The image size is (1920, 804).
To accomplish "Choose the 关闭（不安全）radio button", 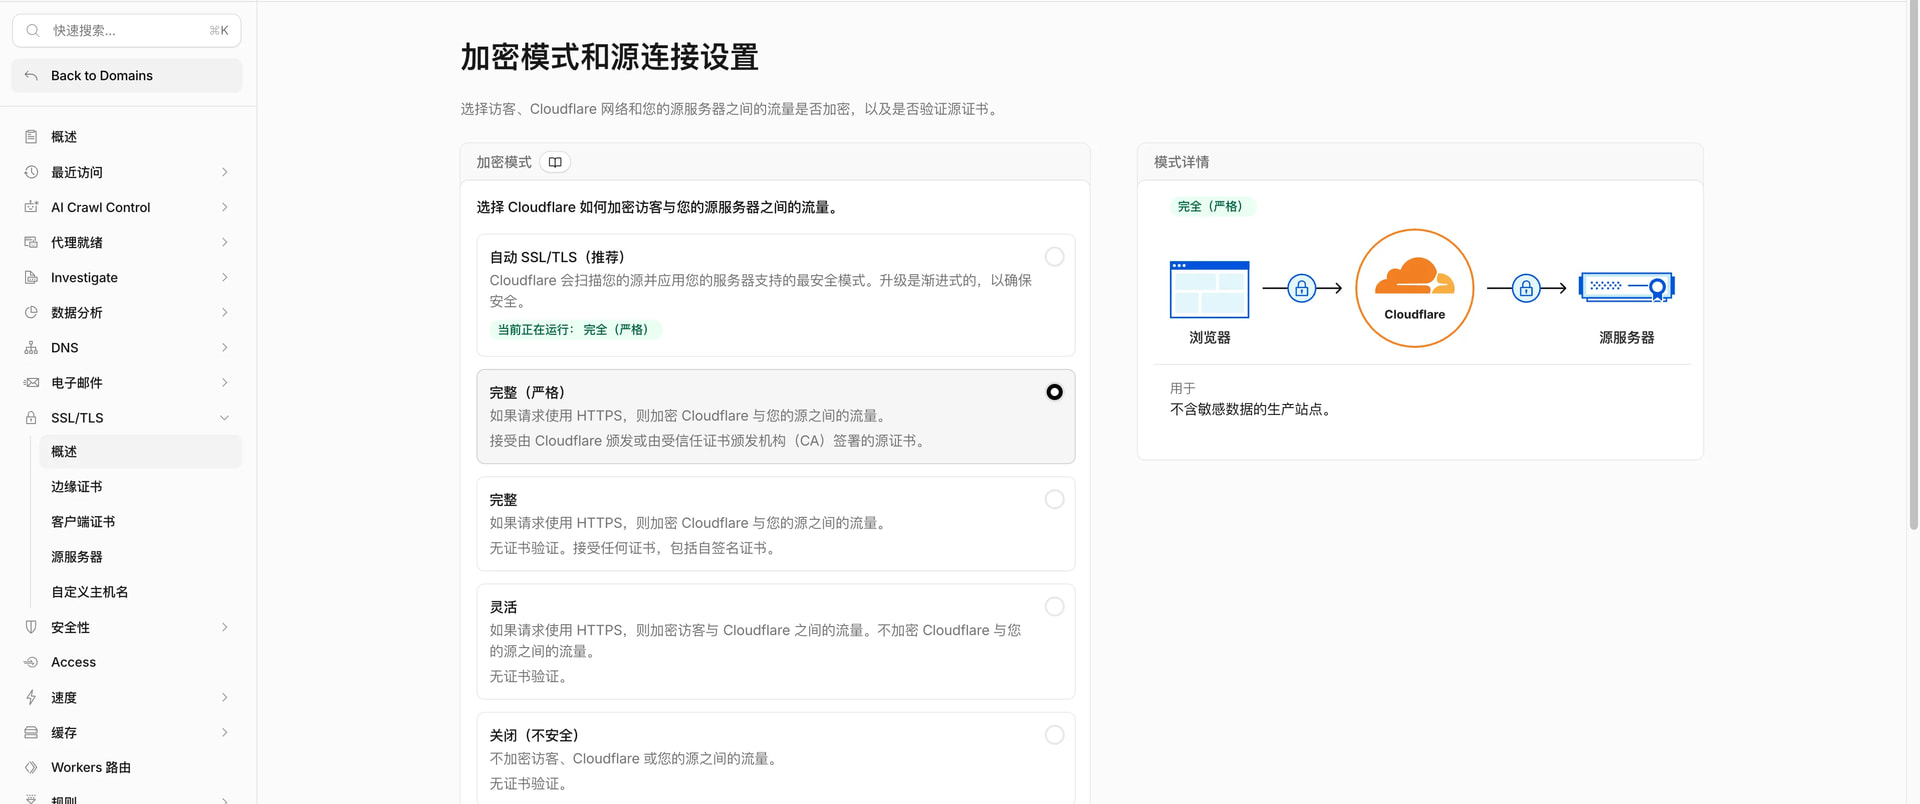I will pos(1054,735).
